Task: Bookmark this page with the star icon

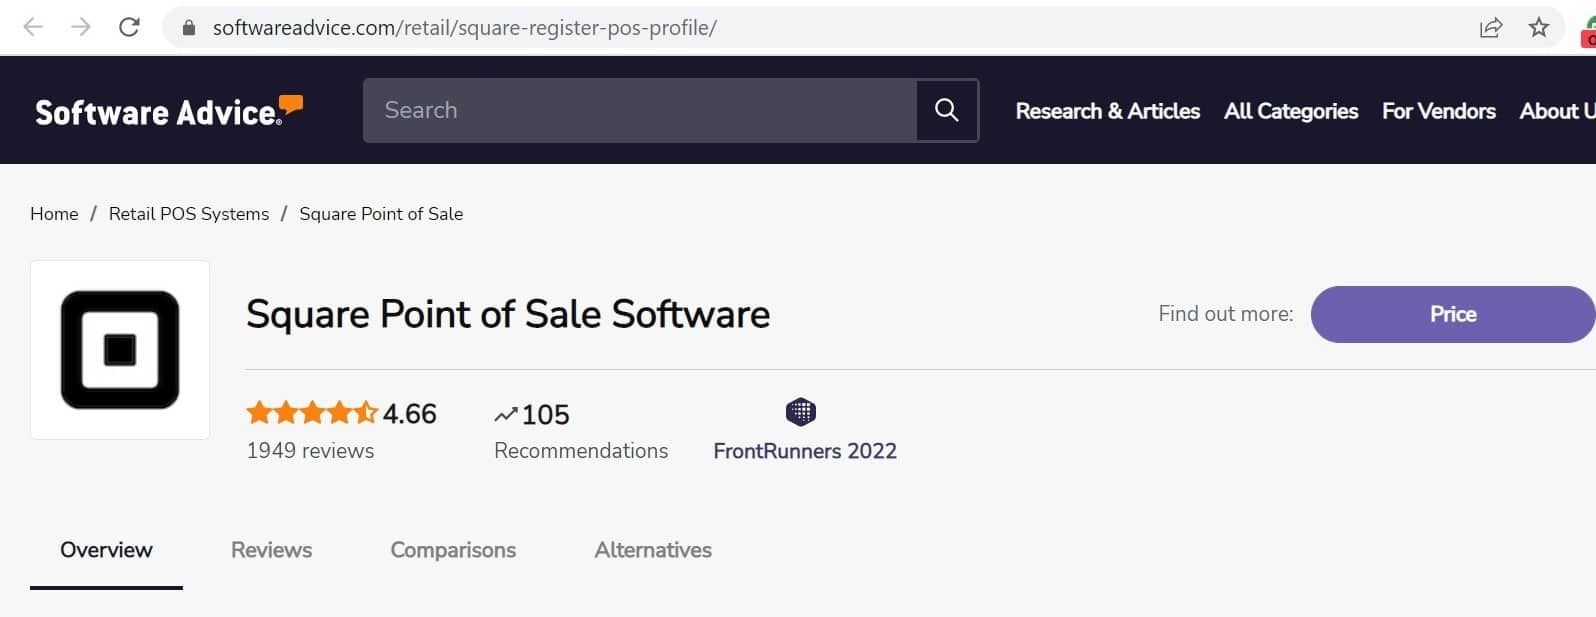Action: click(1539, 27)
